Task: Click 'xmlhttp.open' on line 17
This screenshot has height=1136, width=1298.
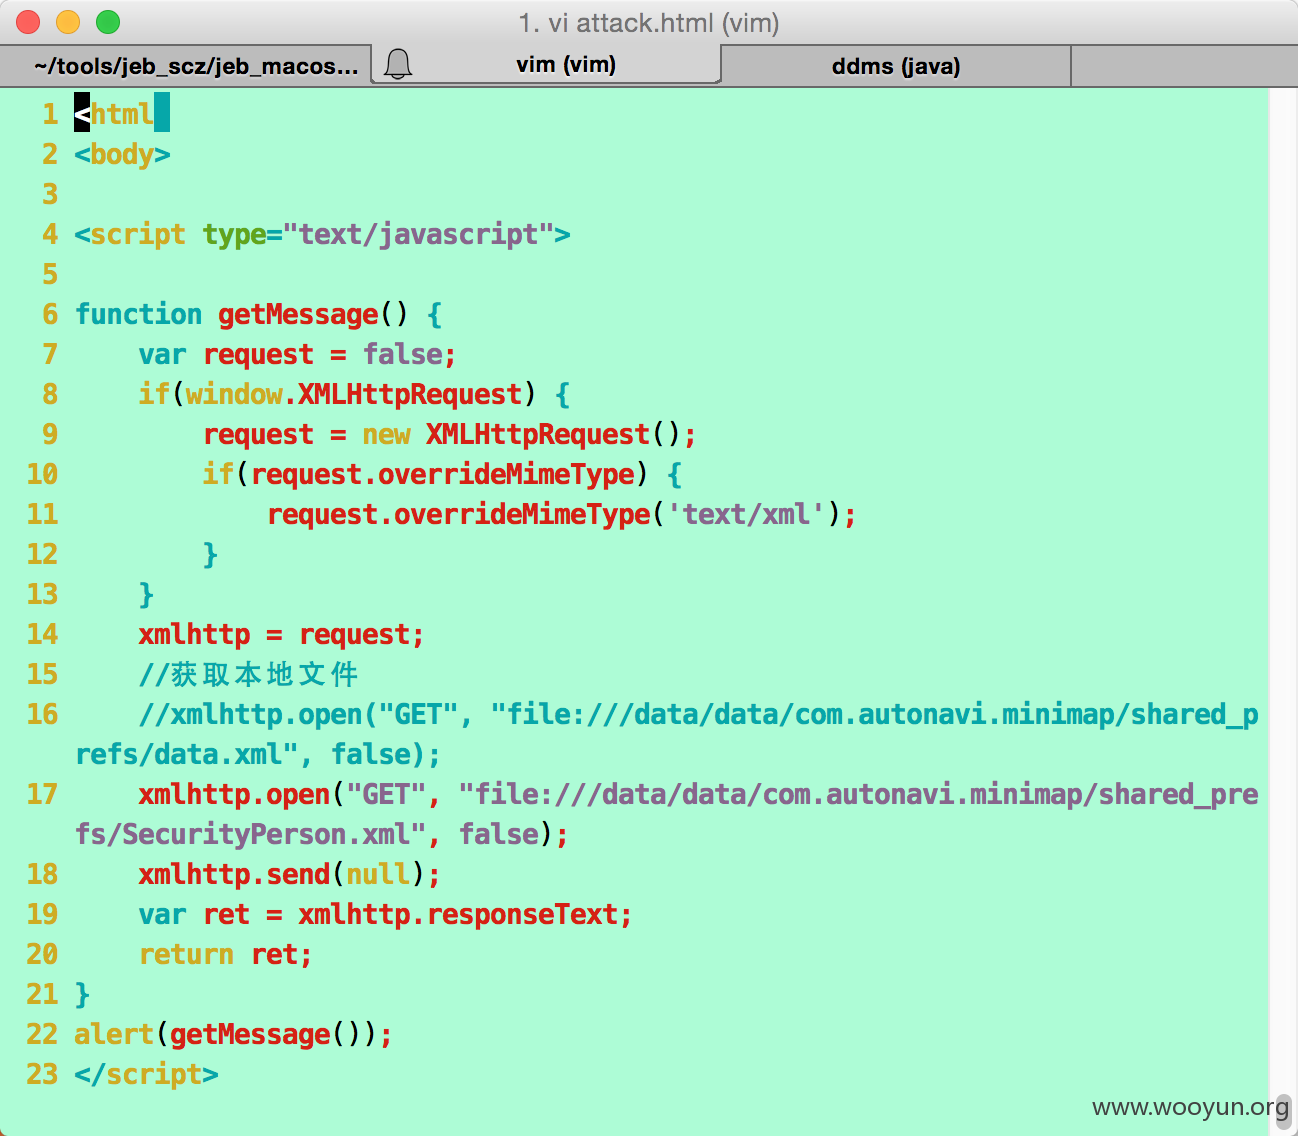Action: click(234, 794)
